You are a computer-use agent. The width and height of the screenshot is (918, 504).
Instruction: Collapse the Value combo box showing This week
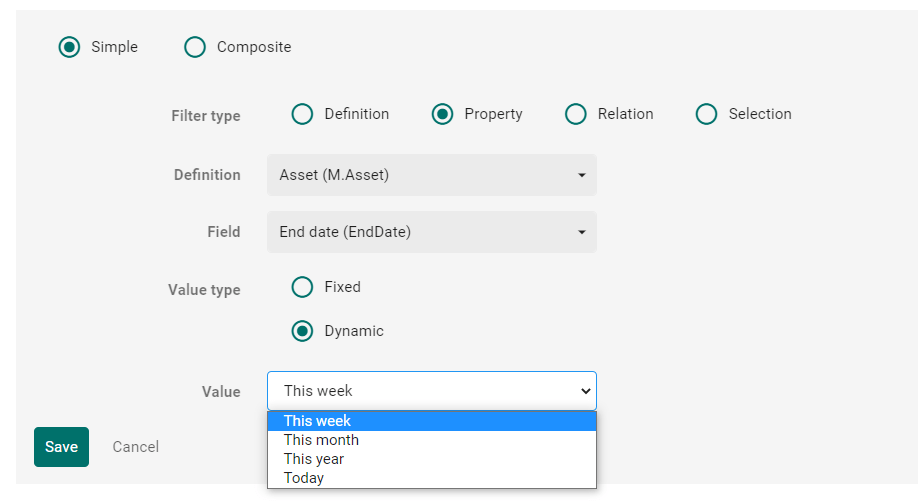tap(431, 391)
